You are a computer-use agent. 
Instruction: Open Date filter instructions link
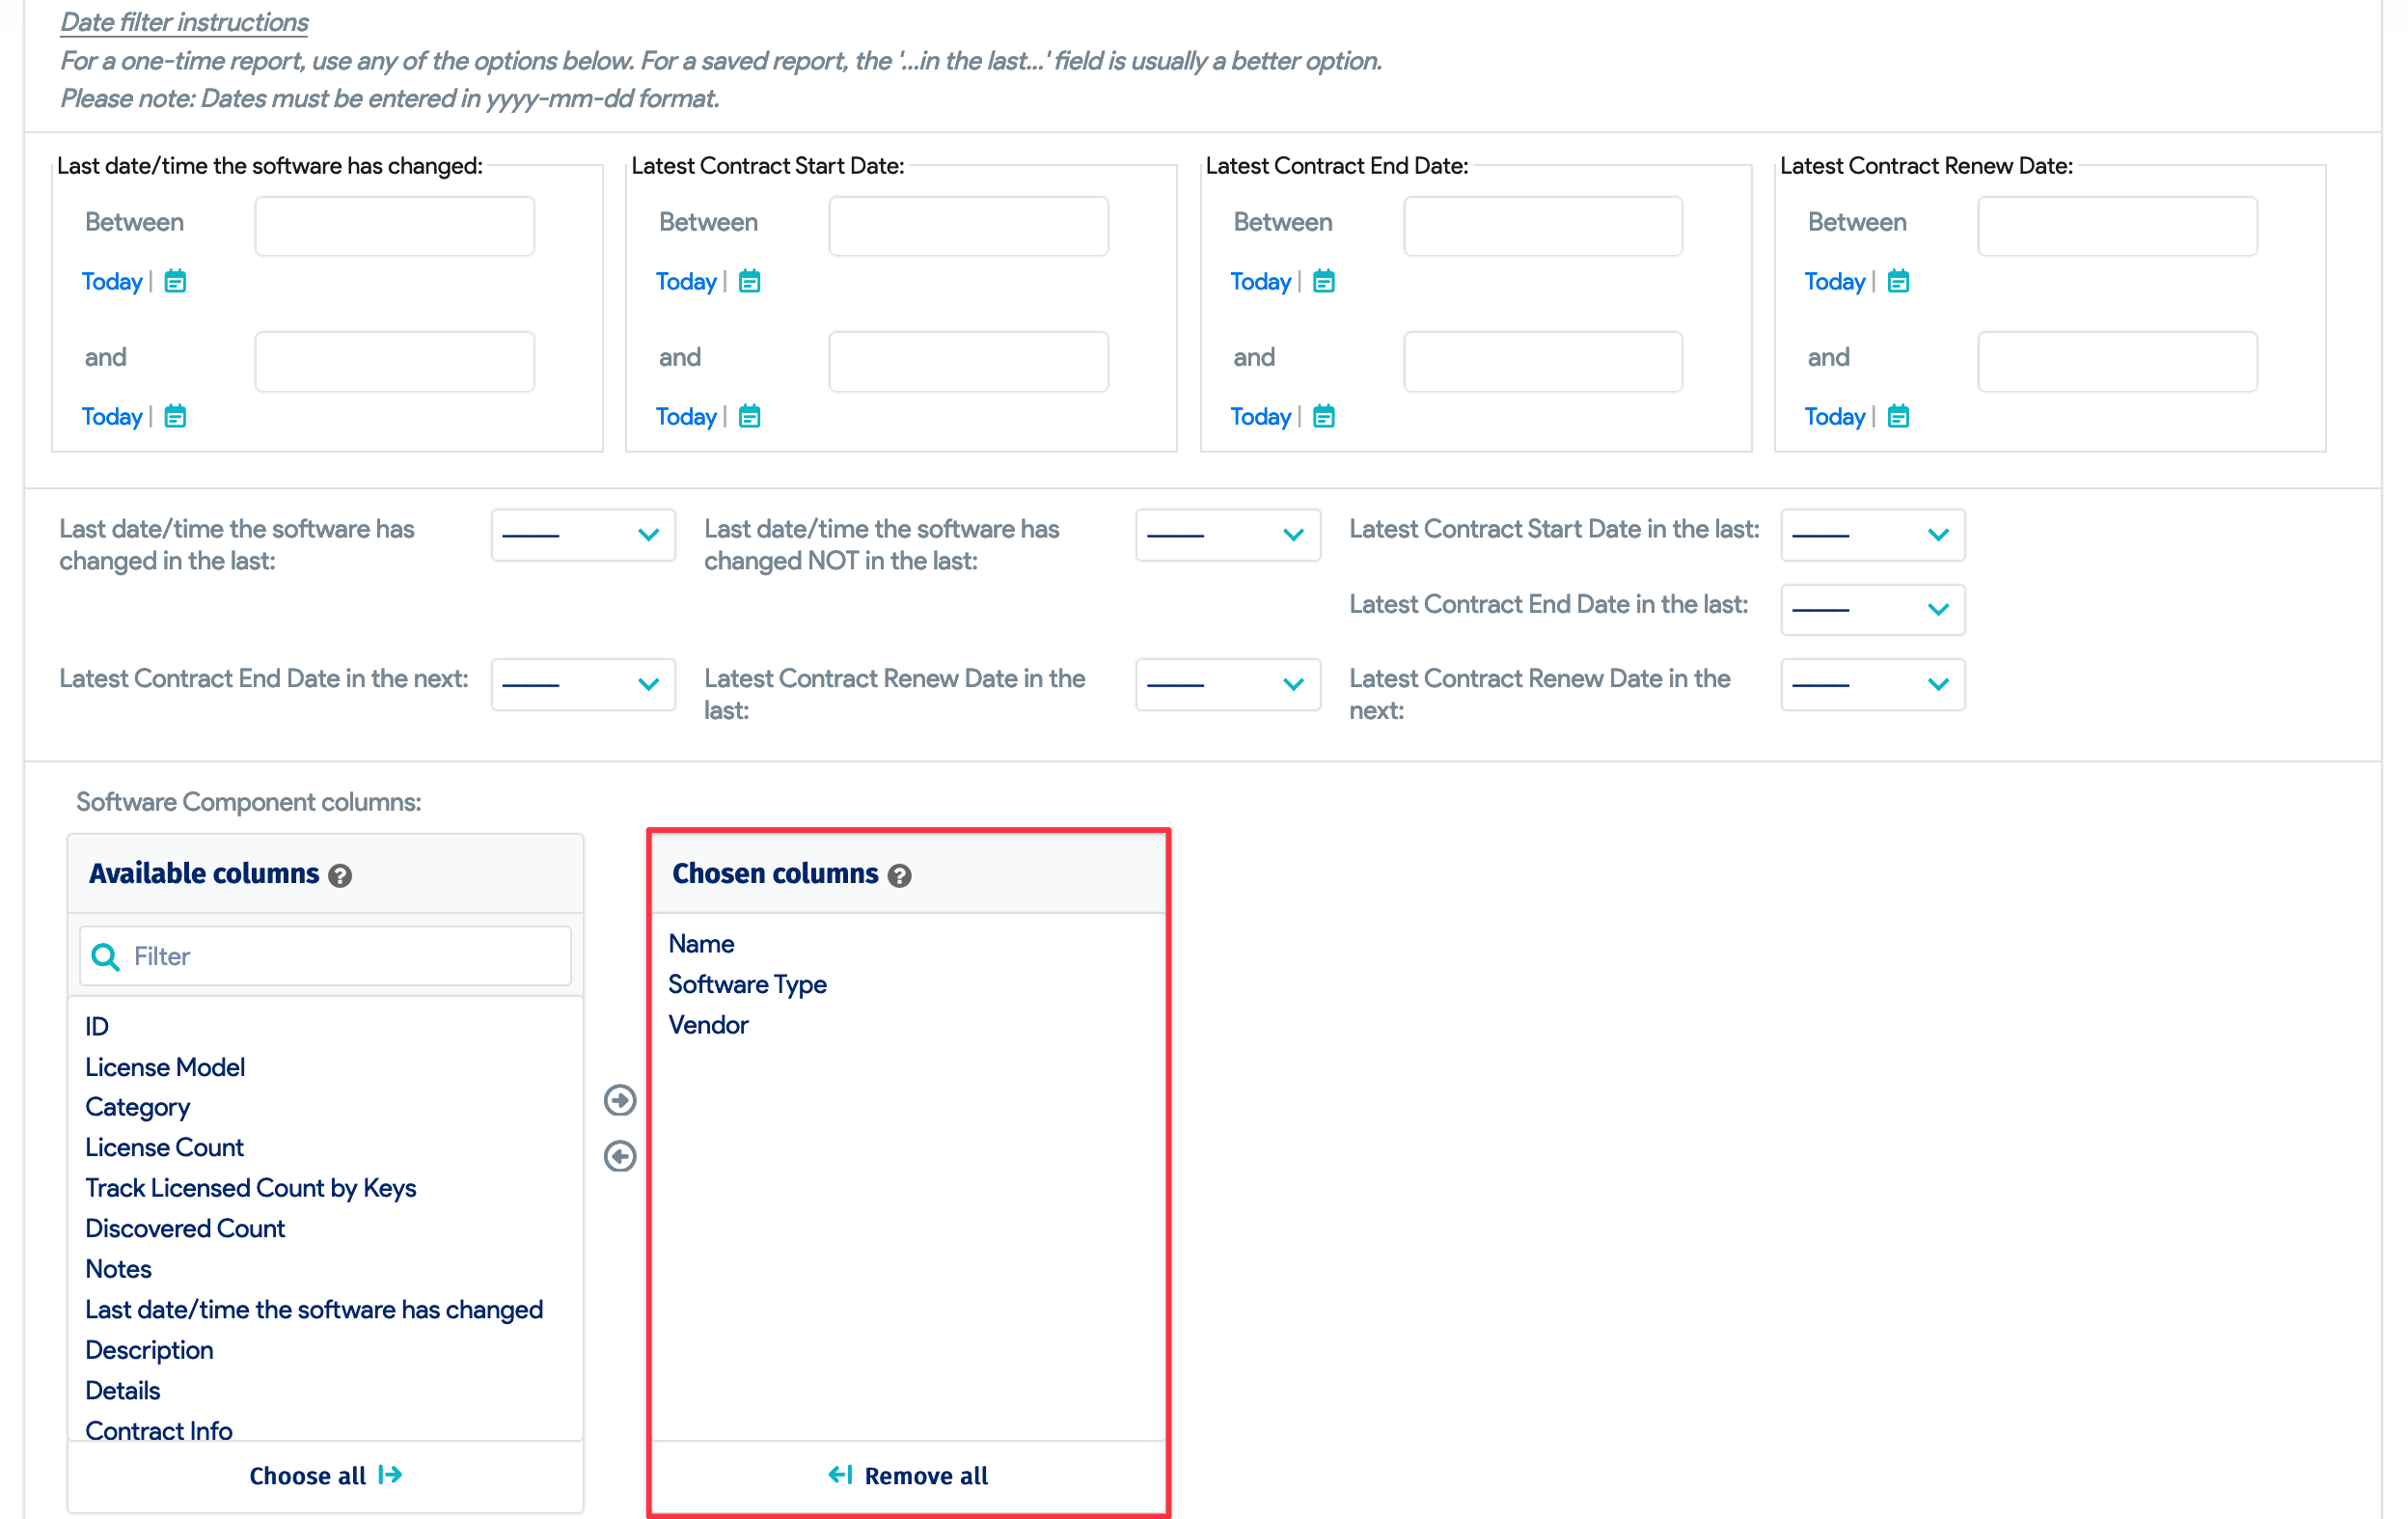click(x=184, y=22)
